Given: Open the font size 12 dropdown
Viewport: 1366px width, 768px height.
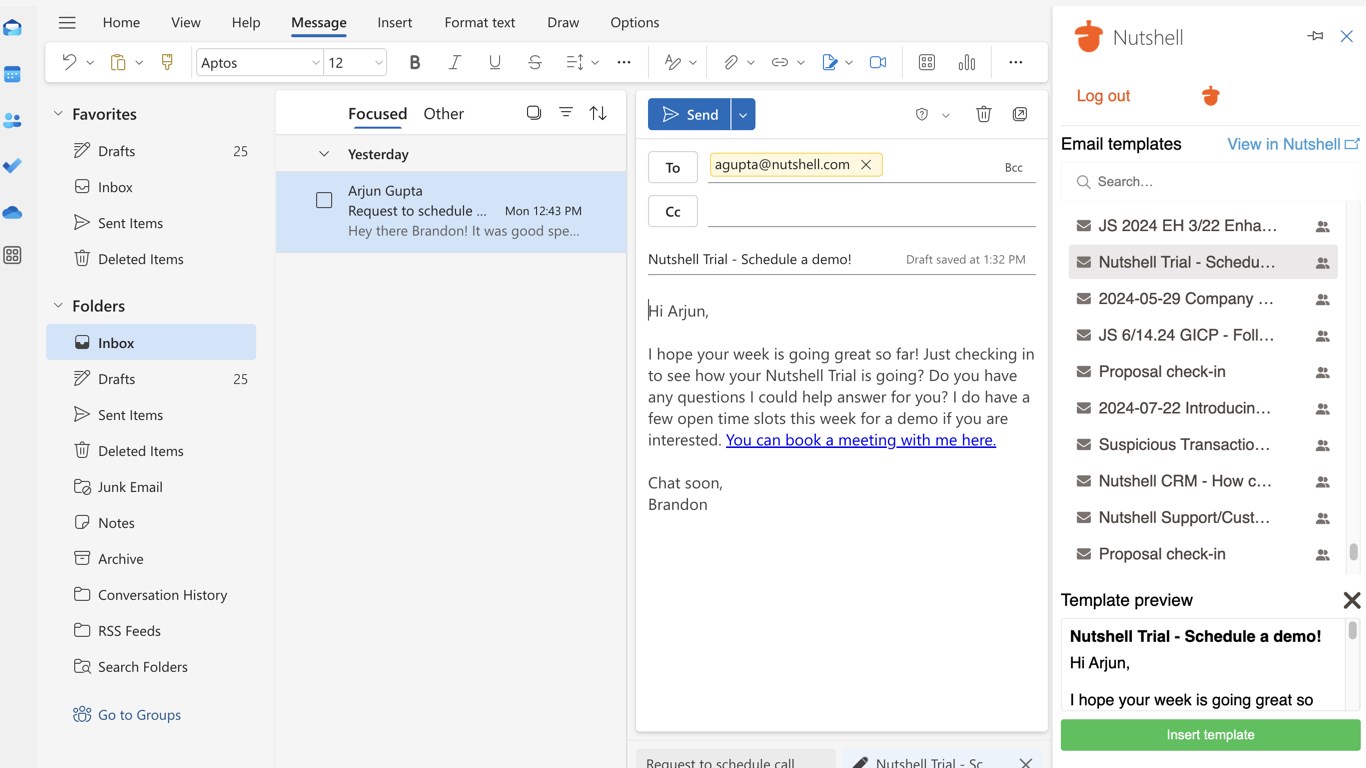Looking at the screenshot, I should click(379, 62).
